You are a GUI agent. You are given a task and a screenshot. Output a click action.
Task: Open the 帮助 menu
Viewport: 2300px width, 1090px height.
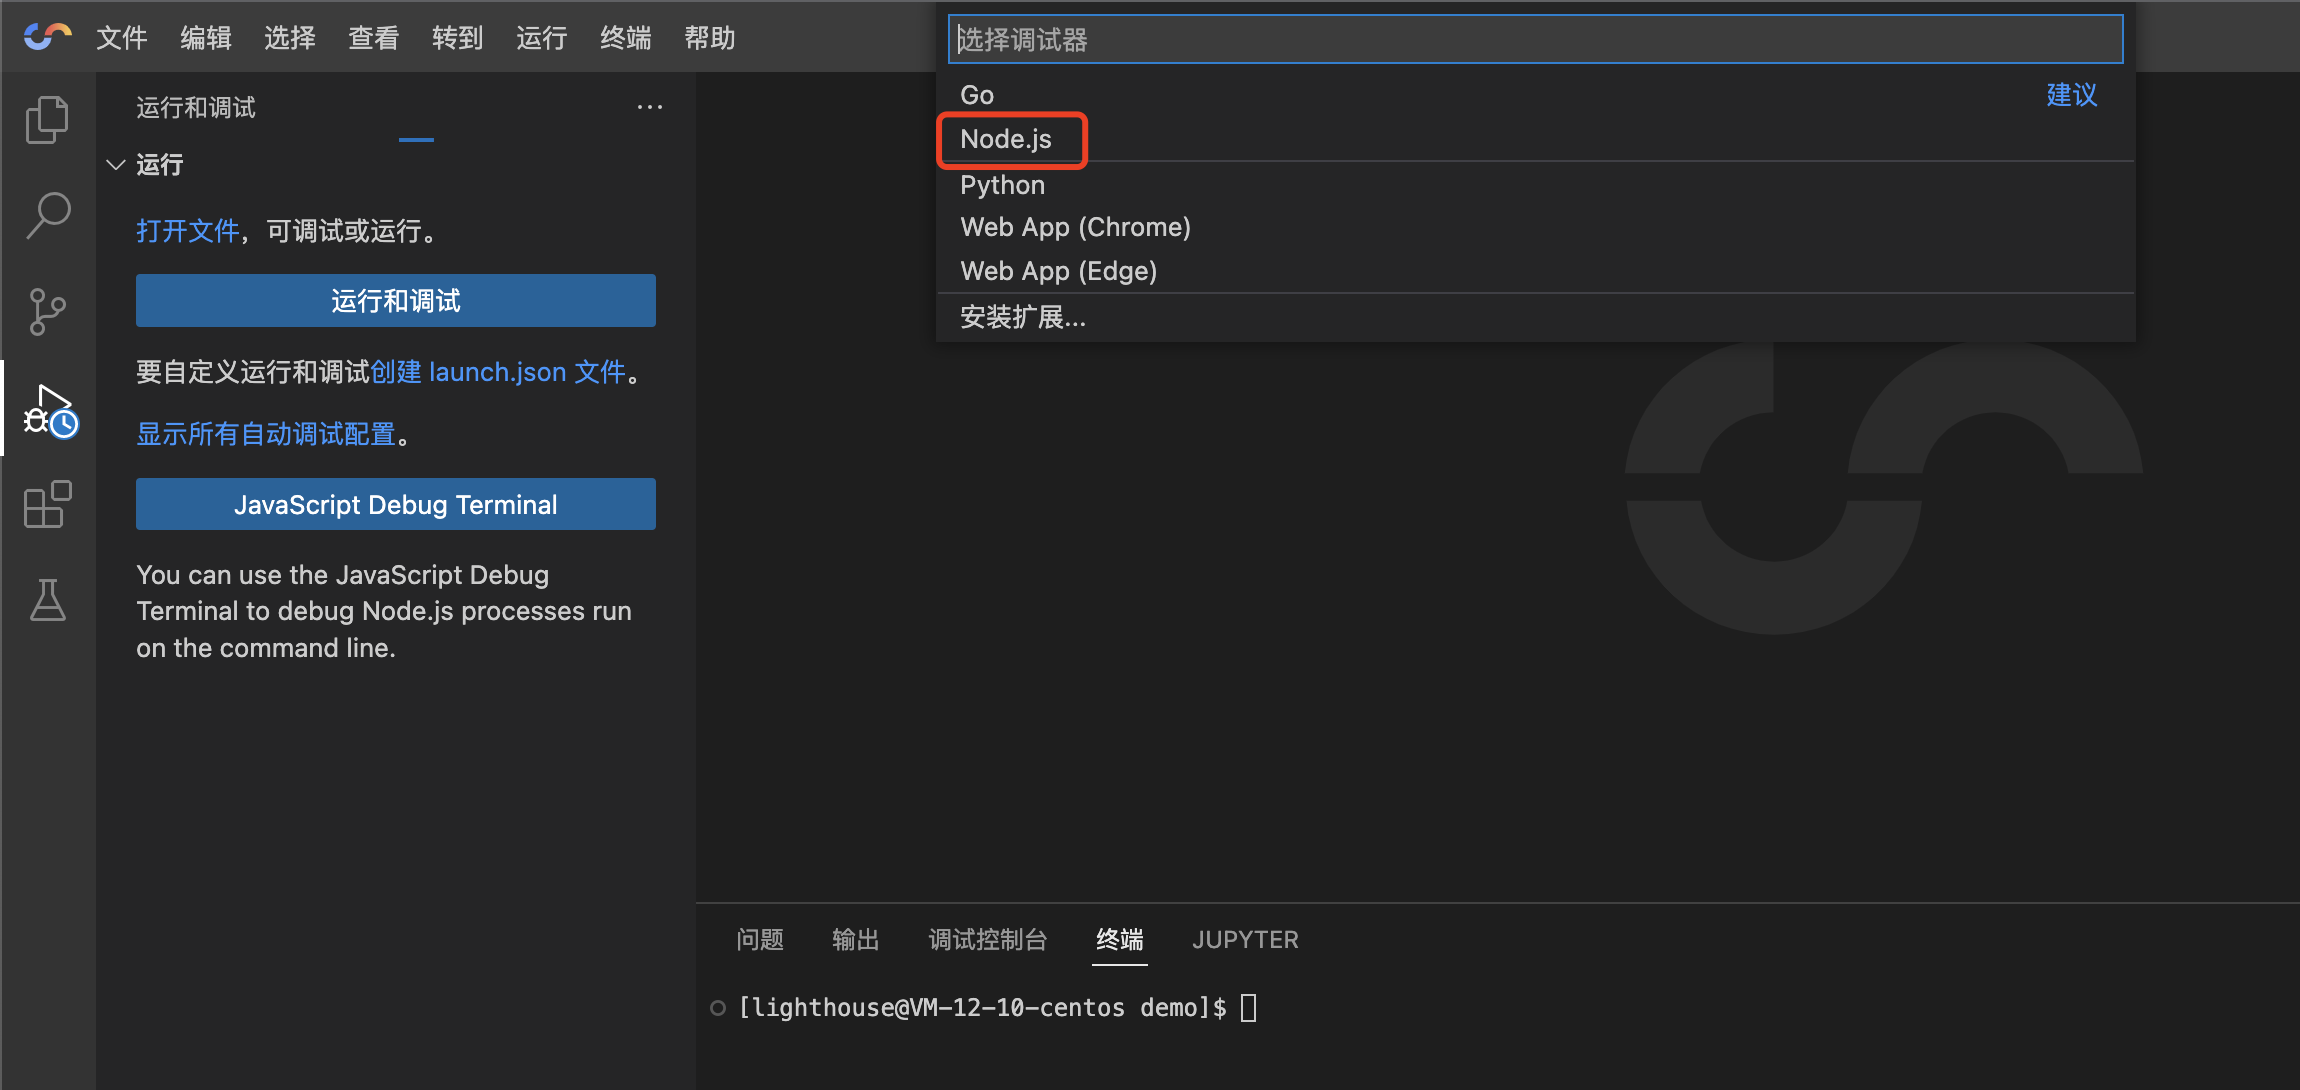[x=710, y=38]
